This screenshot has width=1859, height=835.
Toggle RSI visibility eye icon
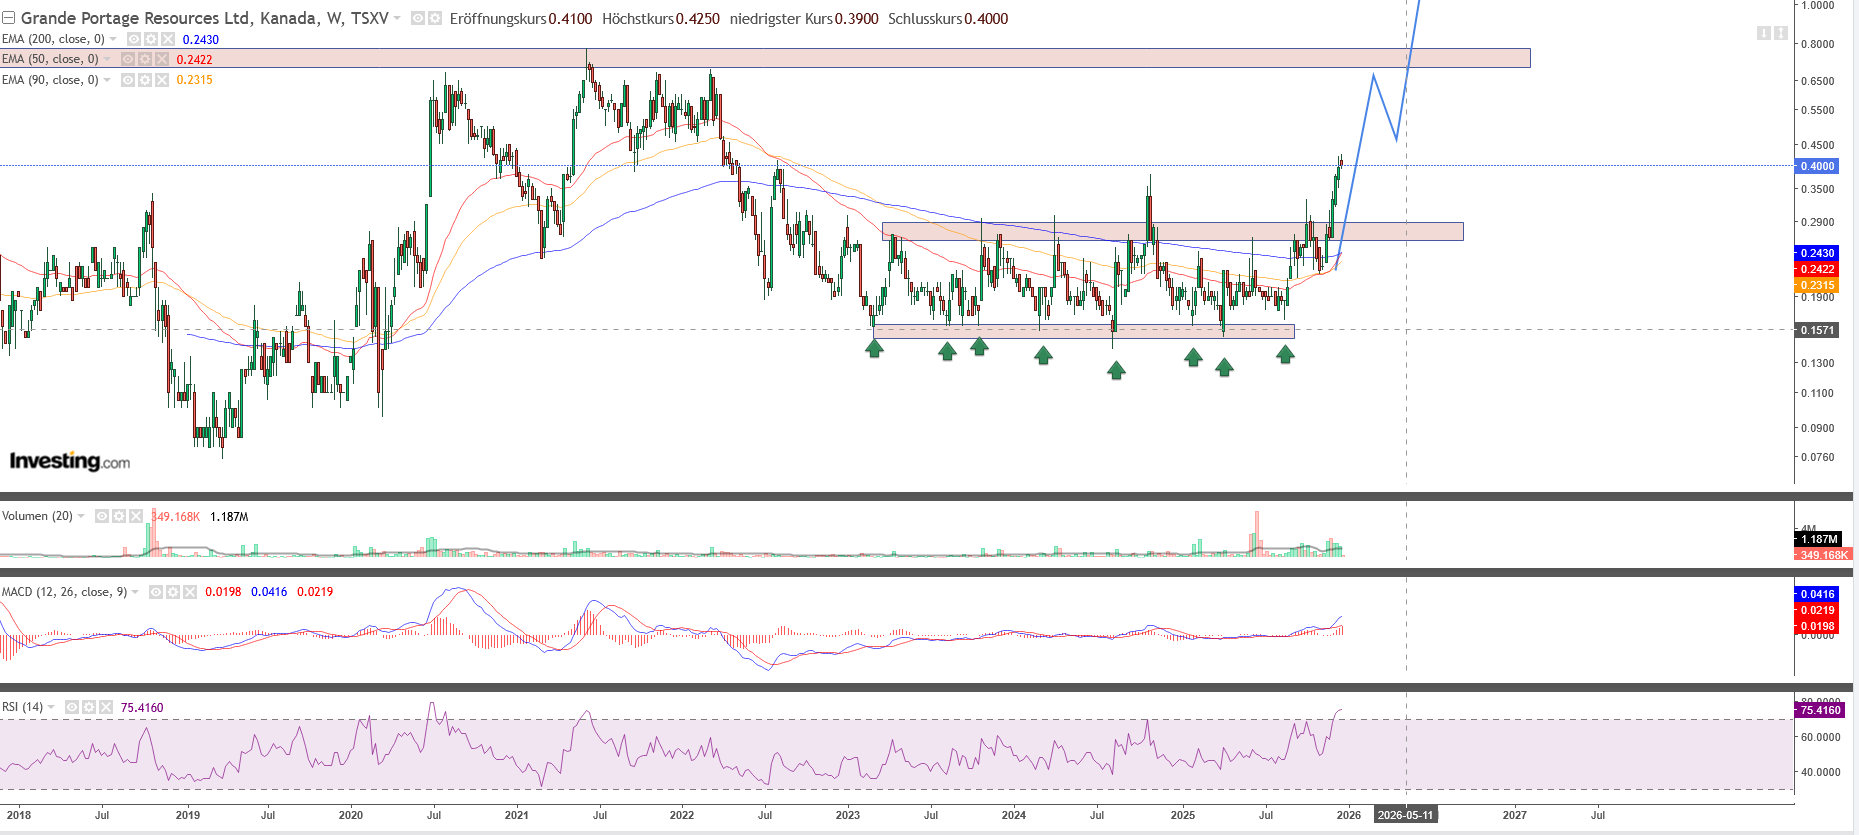point(72,707)
